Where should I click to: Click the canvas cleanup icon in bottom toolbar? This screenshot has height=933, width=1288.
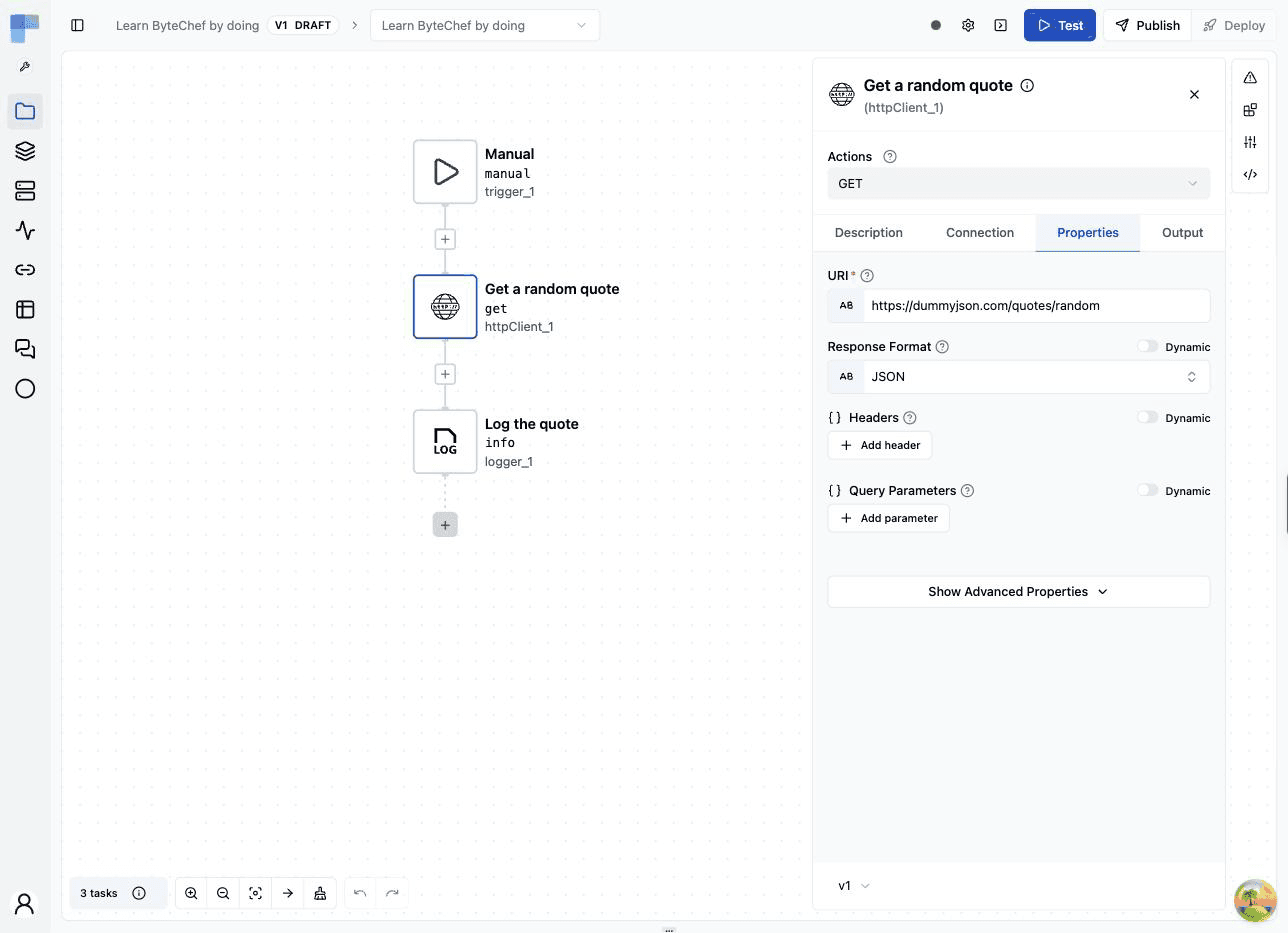click(x=320, y=893)
